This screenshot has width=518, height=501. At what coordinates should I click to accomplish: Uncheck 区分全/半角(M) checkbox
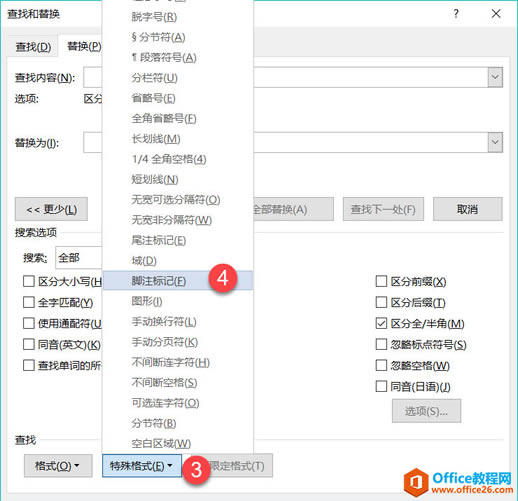point(381,323)
